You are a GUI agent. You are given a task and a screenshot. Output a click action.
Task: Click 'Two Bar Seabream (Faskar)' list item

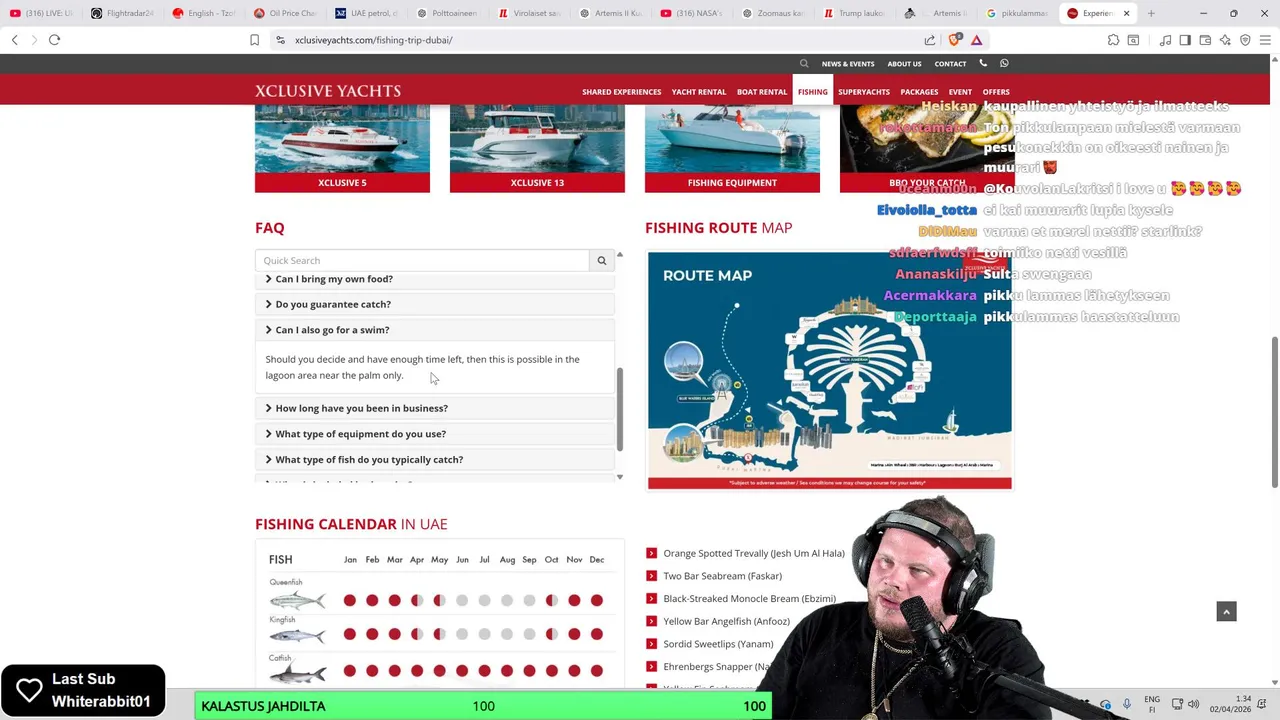[722, 576]
